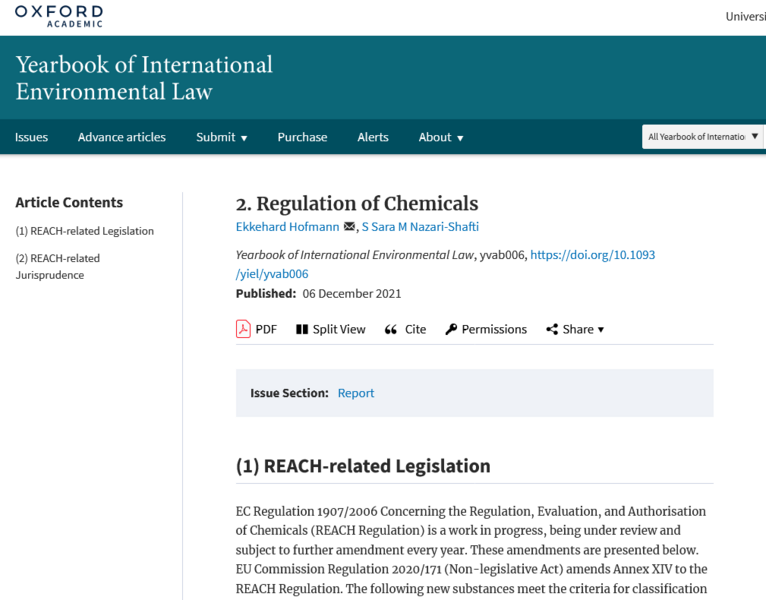The image size is (766, 600).
Task: Click the Split View label
Action: 339,329
